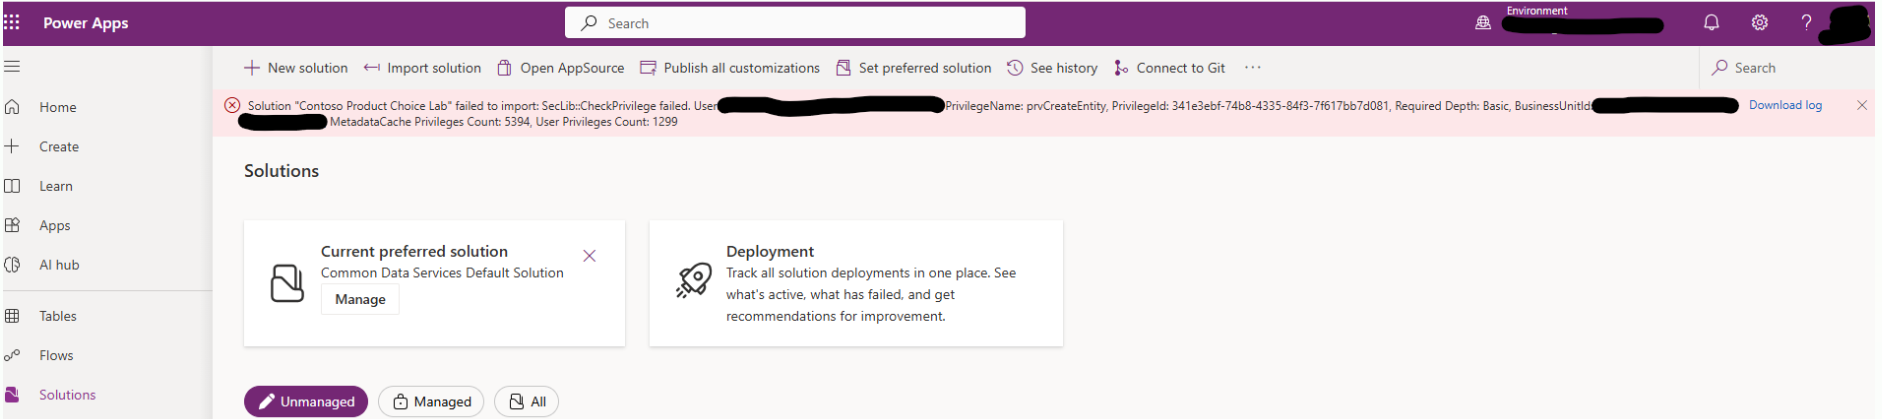1882x419 pixels.
Task: Click the AI hub brain icon
Action: pyautogui.click(x=12, y=265)
